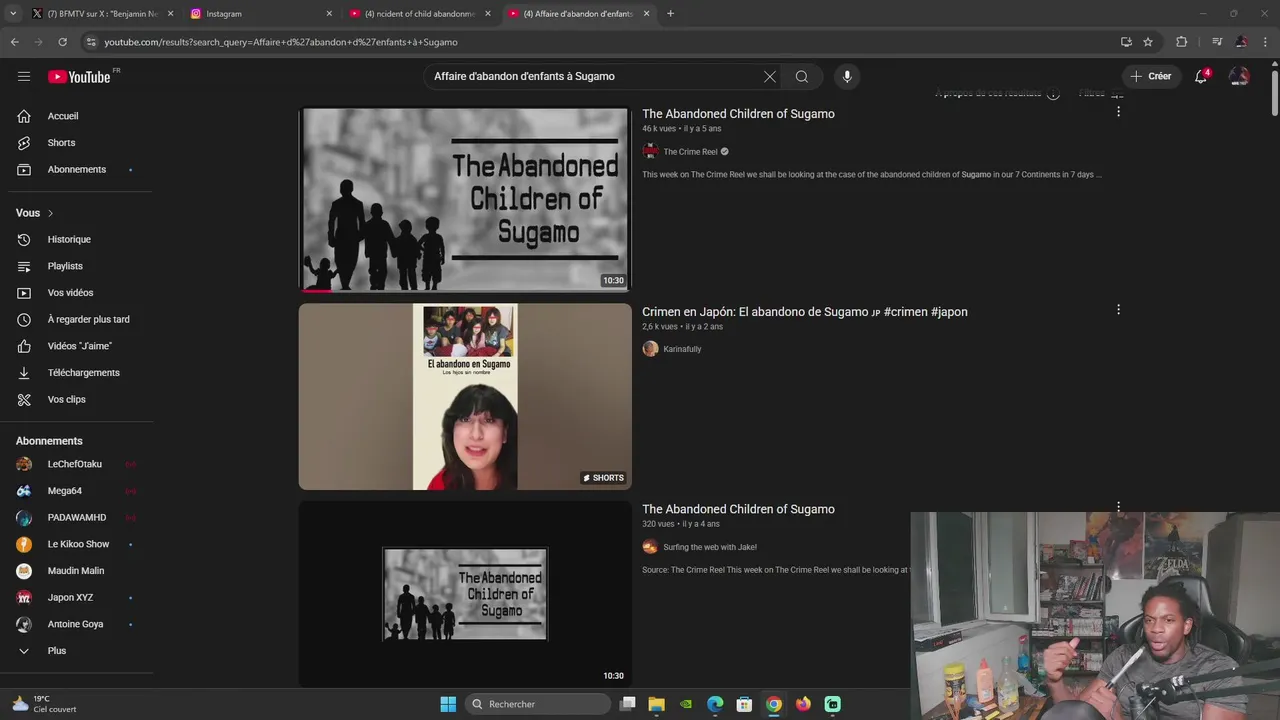This screenshot has height=720, width=1280.
Task: Open Surfing the web with Jake avatar
Action: [x=650, y=547]
